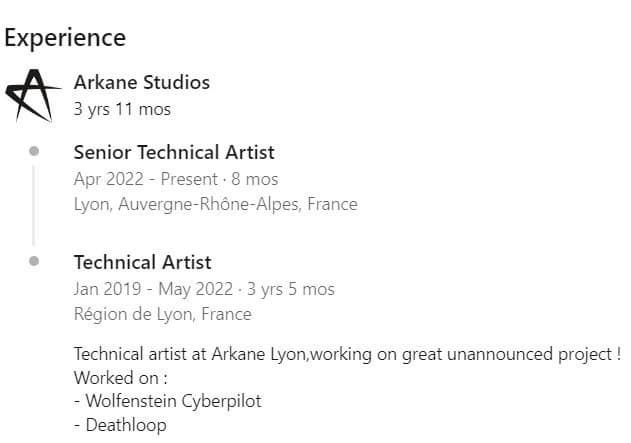Click the Lyon, Auvergne-Rhône-Alpes, France location
631x443 pixels.
click(x=215, y=204)
